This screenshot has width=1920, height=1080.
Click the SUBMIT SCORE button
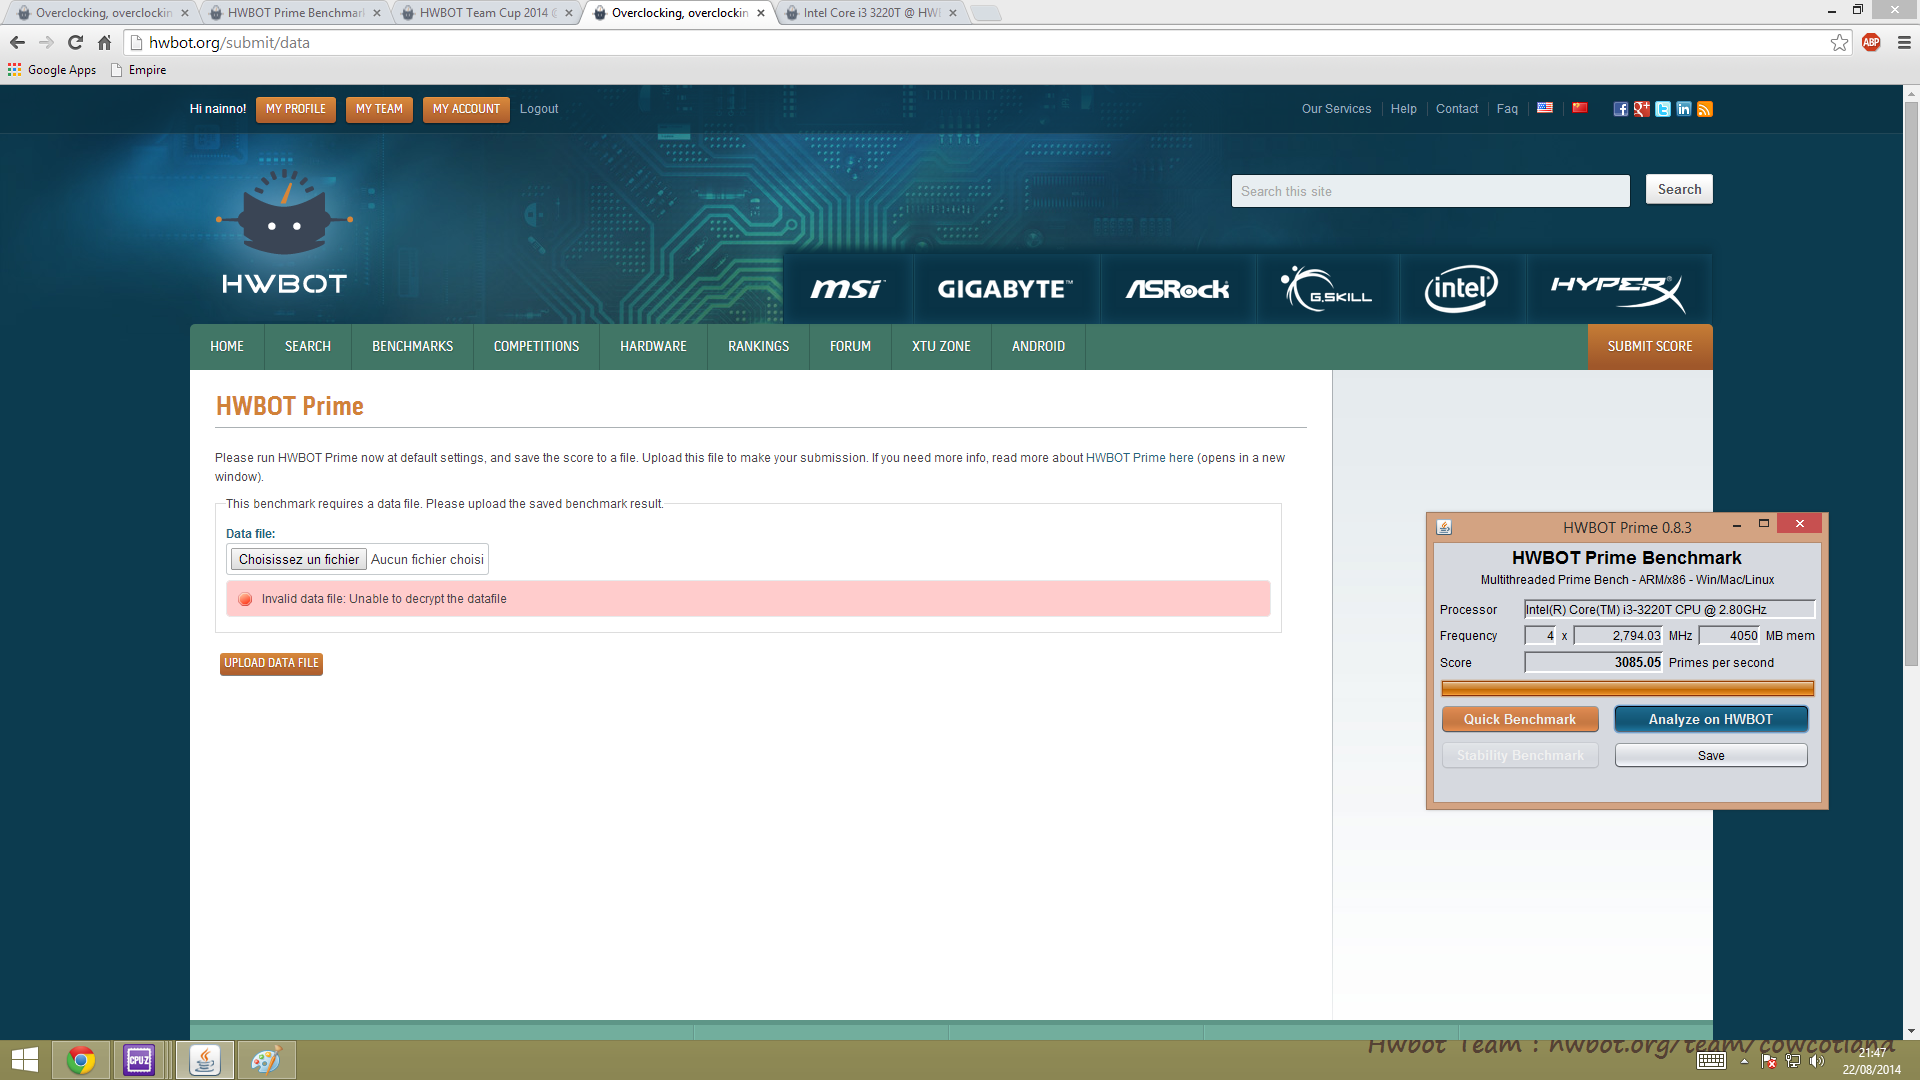1650,346
